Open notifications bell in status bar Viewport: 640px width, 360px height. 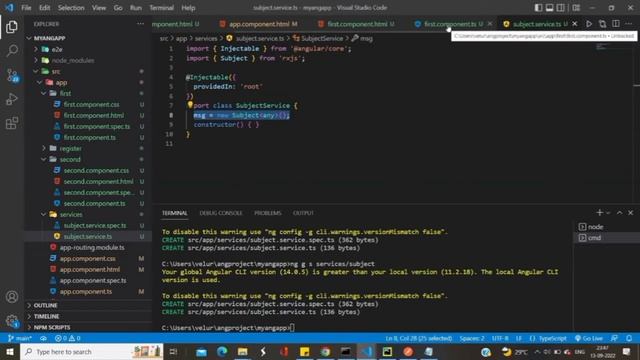pyautogui.click(x=629, y=338)
